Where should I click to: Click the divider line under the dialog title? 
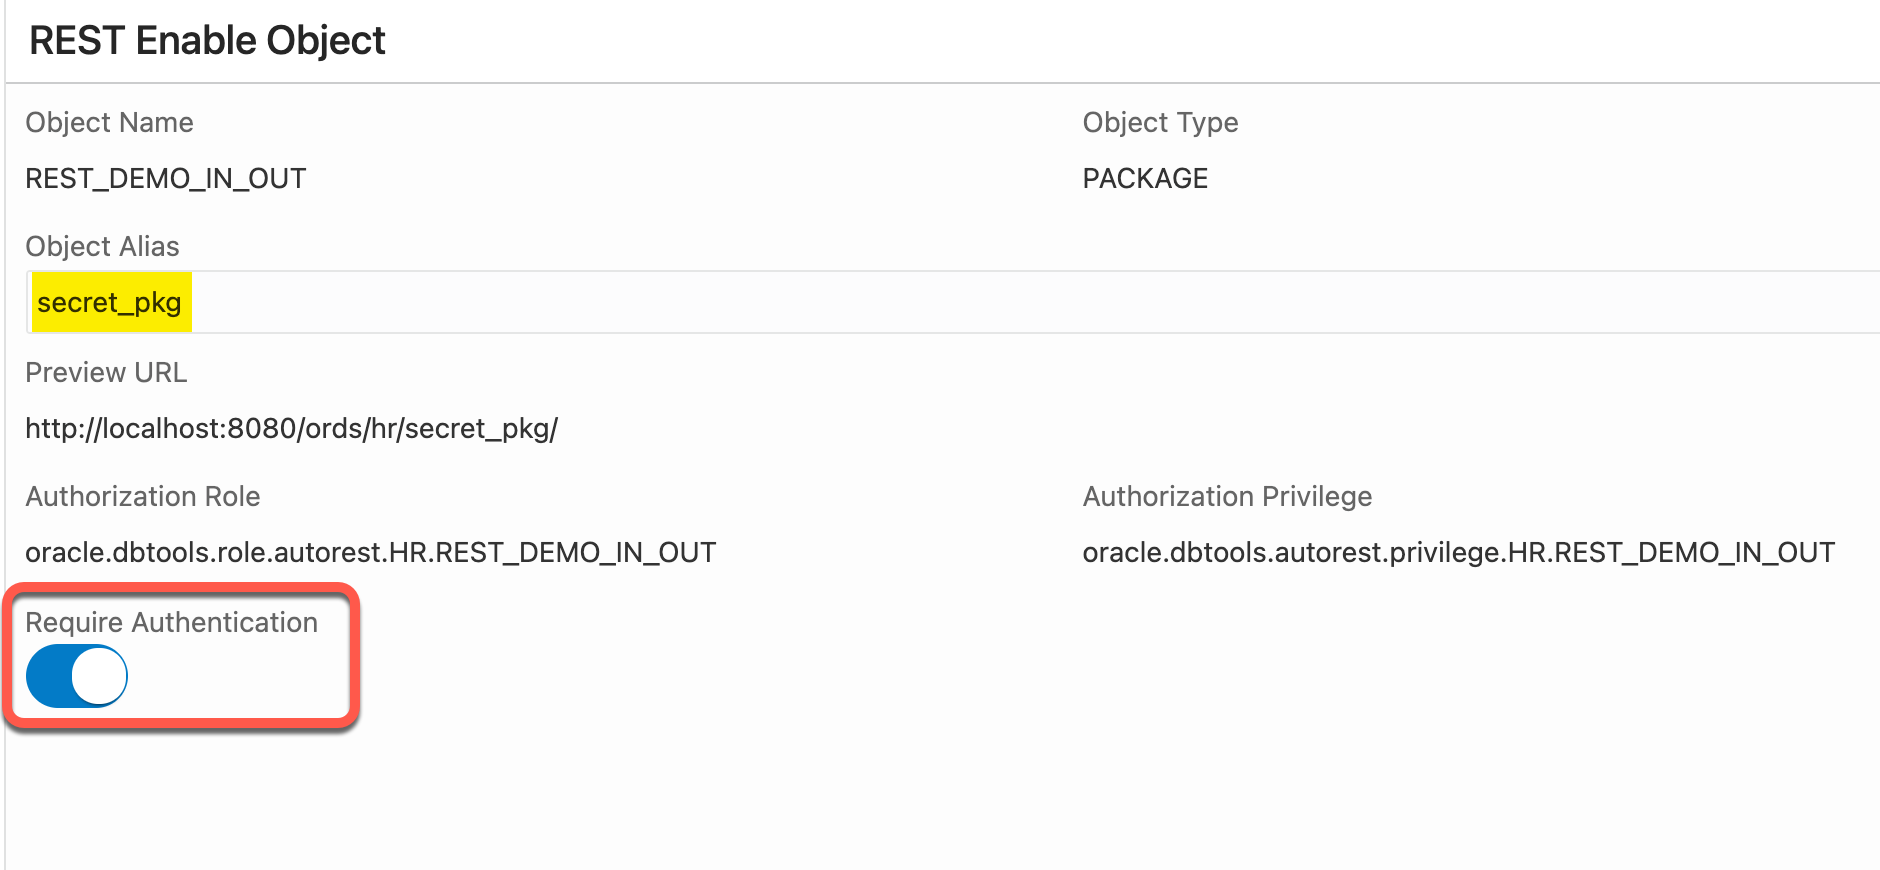(x=940, y=83)
